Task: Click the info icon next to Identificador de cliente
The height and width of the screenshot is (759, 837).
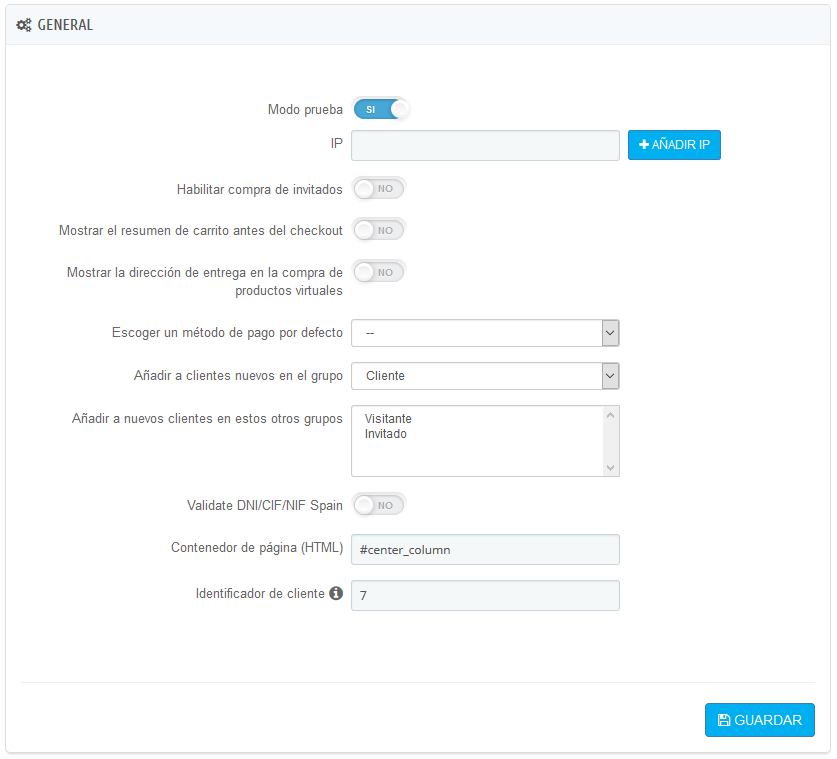Action: pos(336,593)
